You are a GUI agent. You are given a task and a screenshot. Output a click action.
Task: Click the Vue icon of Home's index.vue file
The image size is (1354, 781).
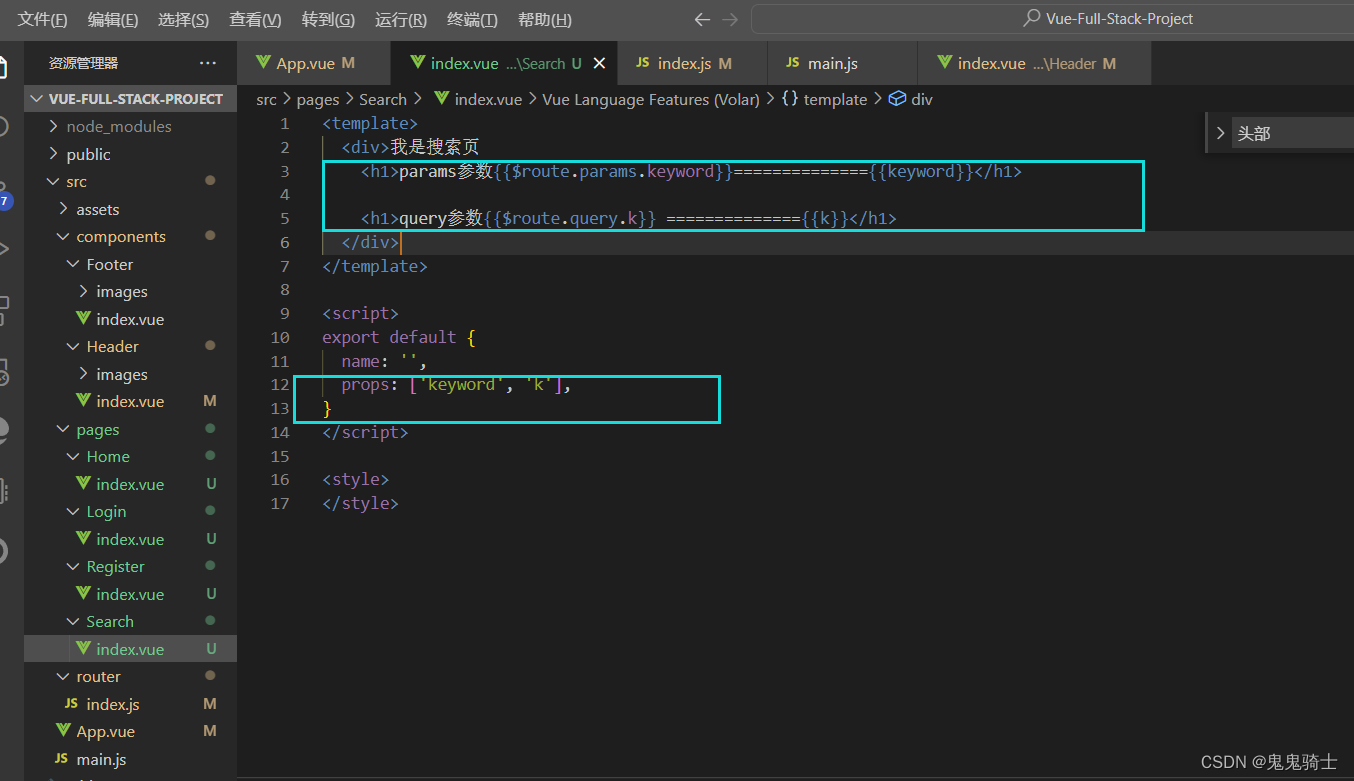[x=84, y=484]
